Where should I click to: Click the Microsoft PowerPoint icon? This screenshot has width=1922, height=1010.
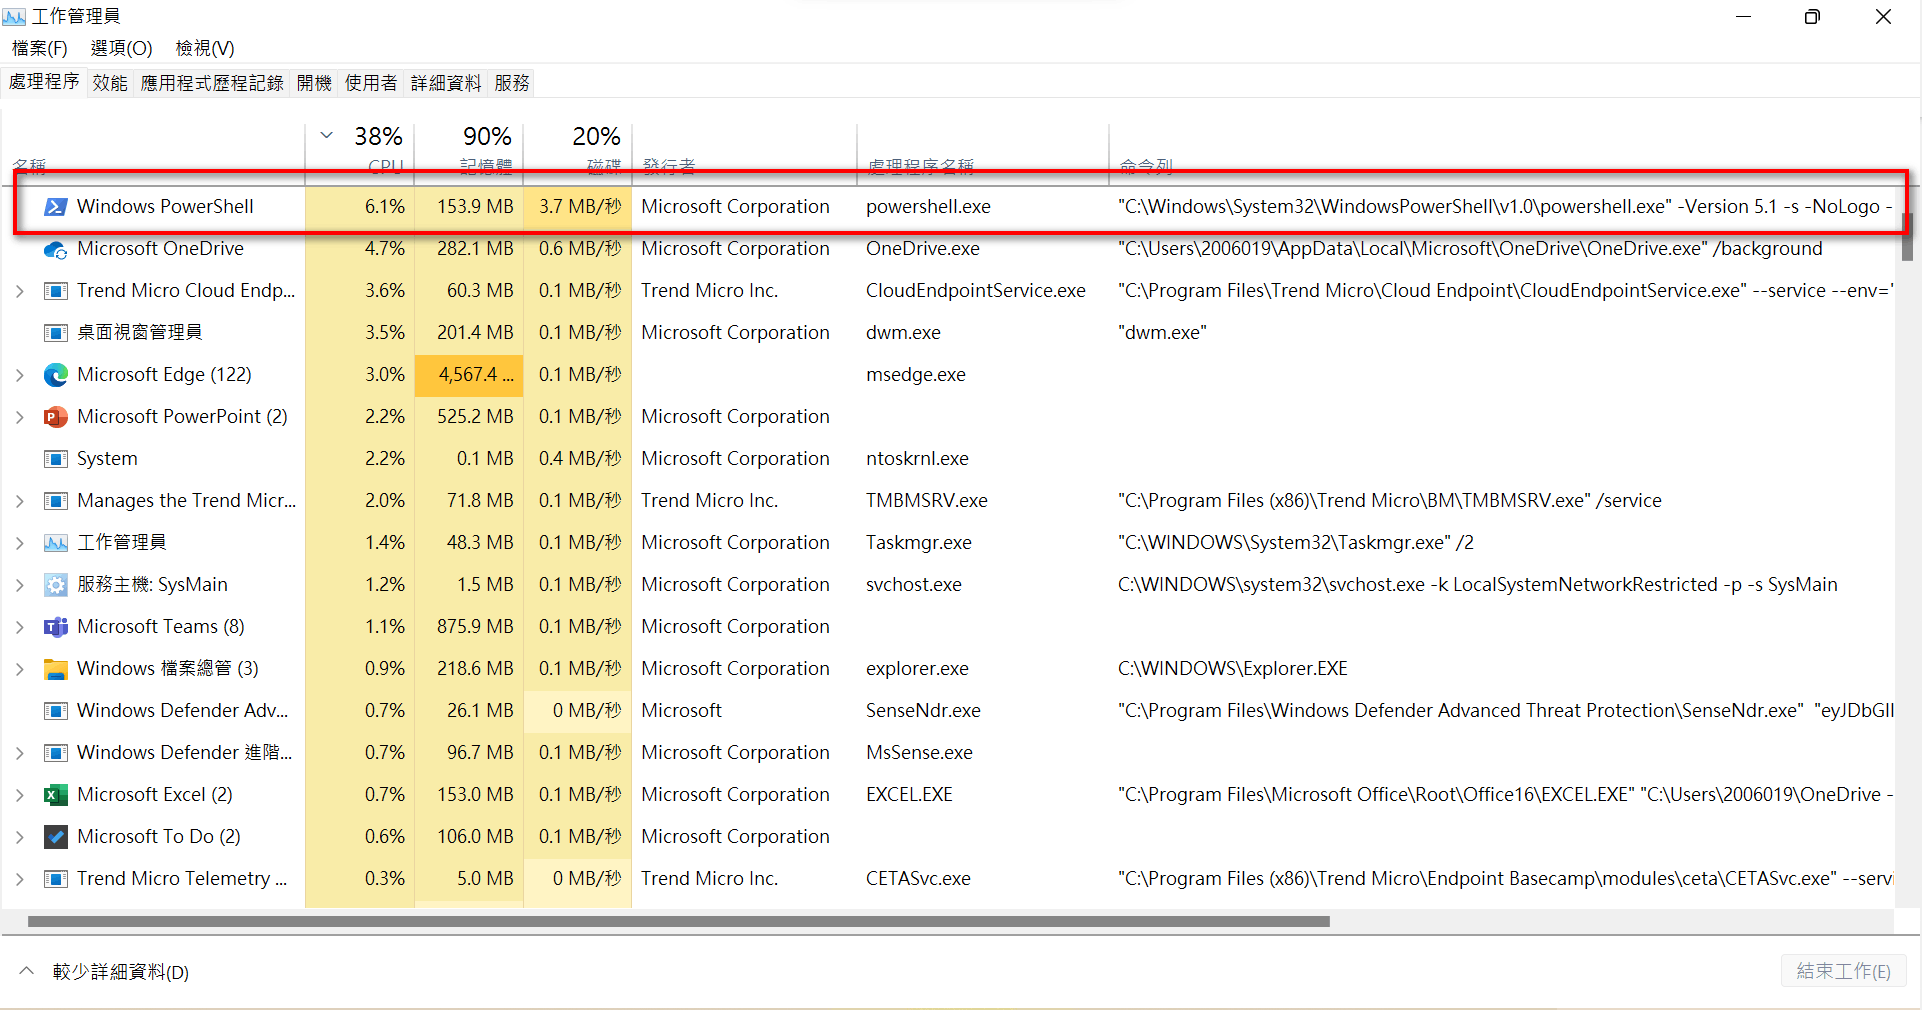point(56,417)
